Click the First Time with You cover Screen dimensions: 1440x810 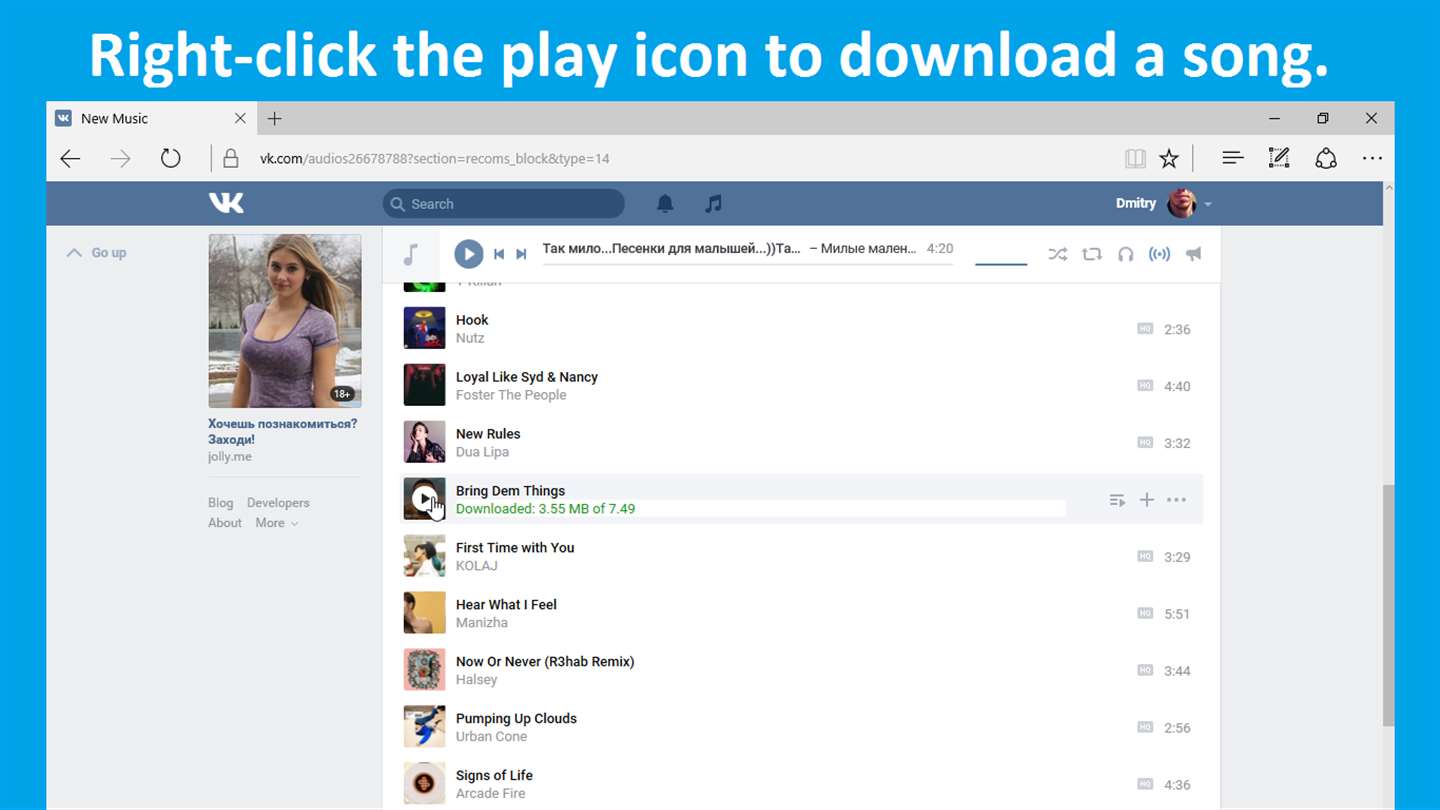point(424,556)
